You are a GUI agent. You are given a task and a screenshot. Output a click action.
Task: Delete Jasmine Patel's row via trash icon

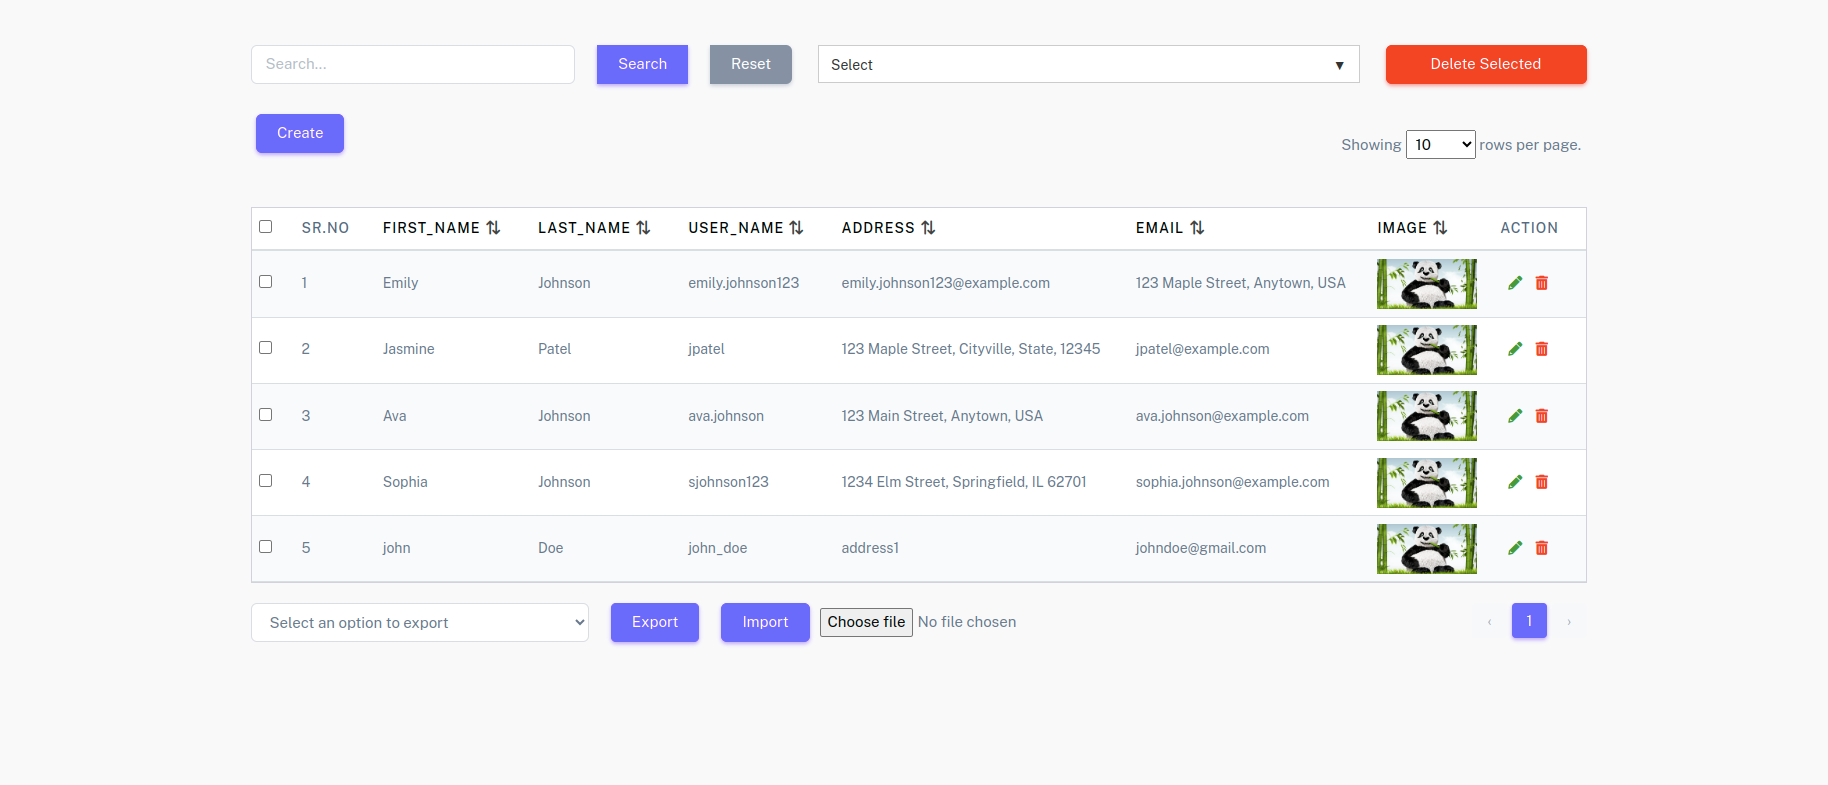tap(1541, 349)
